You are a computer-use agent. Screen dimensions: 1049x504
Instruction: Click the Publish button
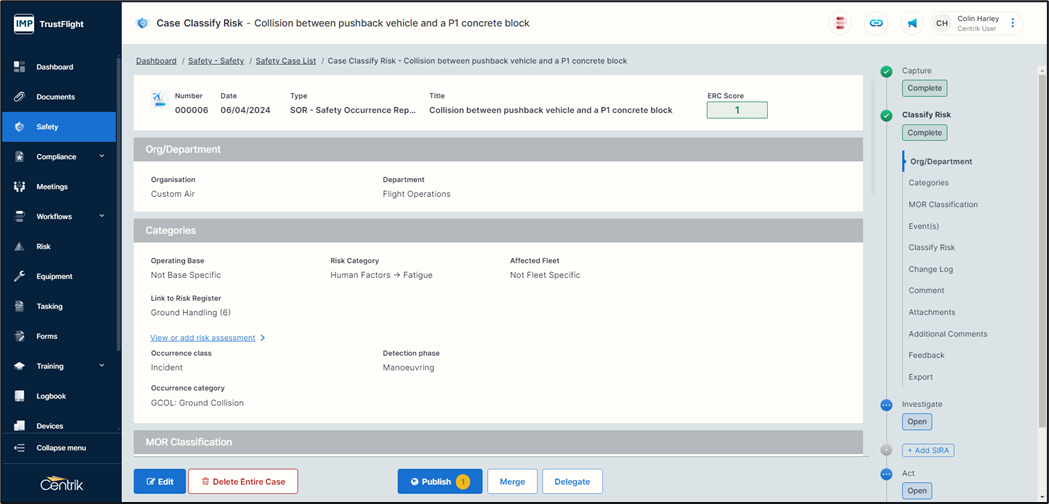click(439, 481)
